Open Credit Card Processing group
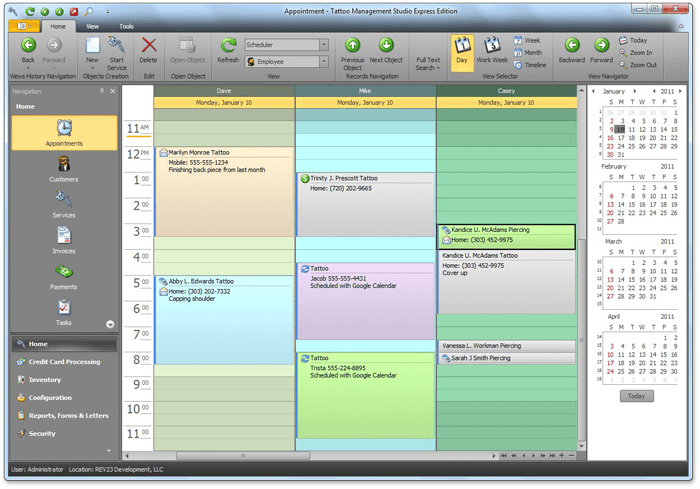700x489 pixels. pos(64,362)
